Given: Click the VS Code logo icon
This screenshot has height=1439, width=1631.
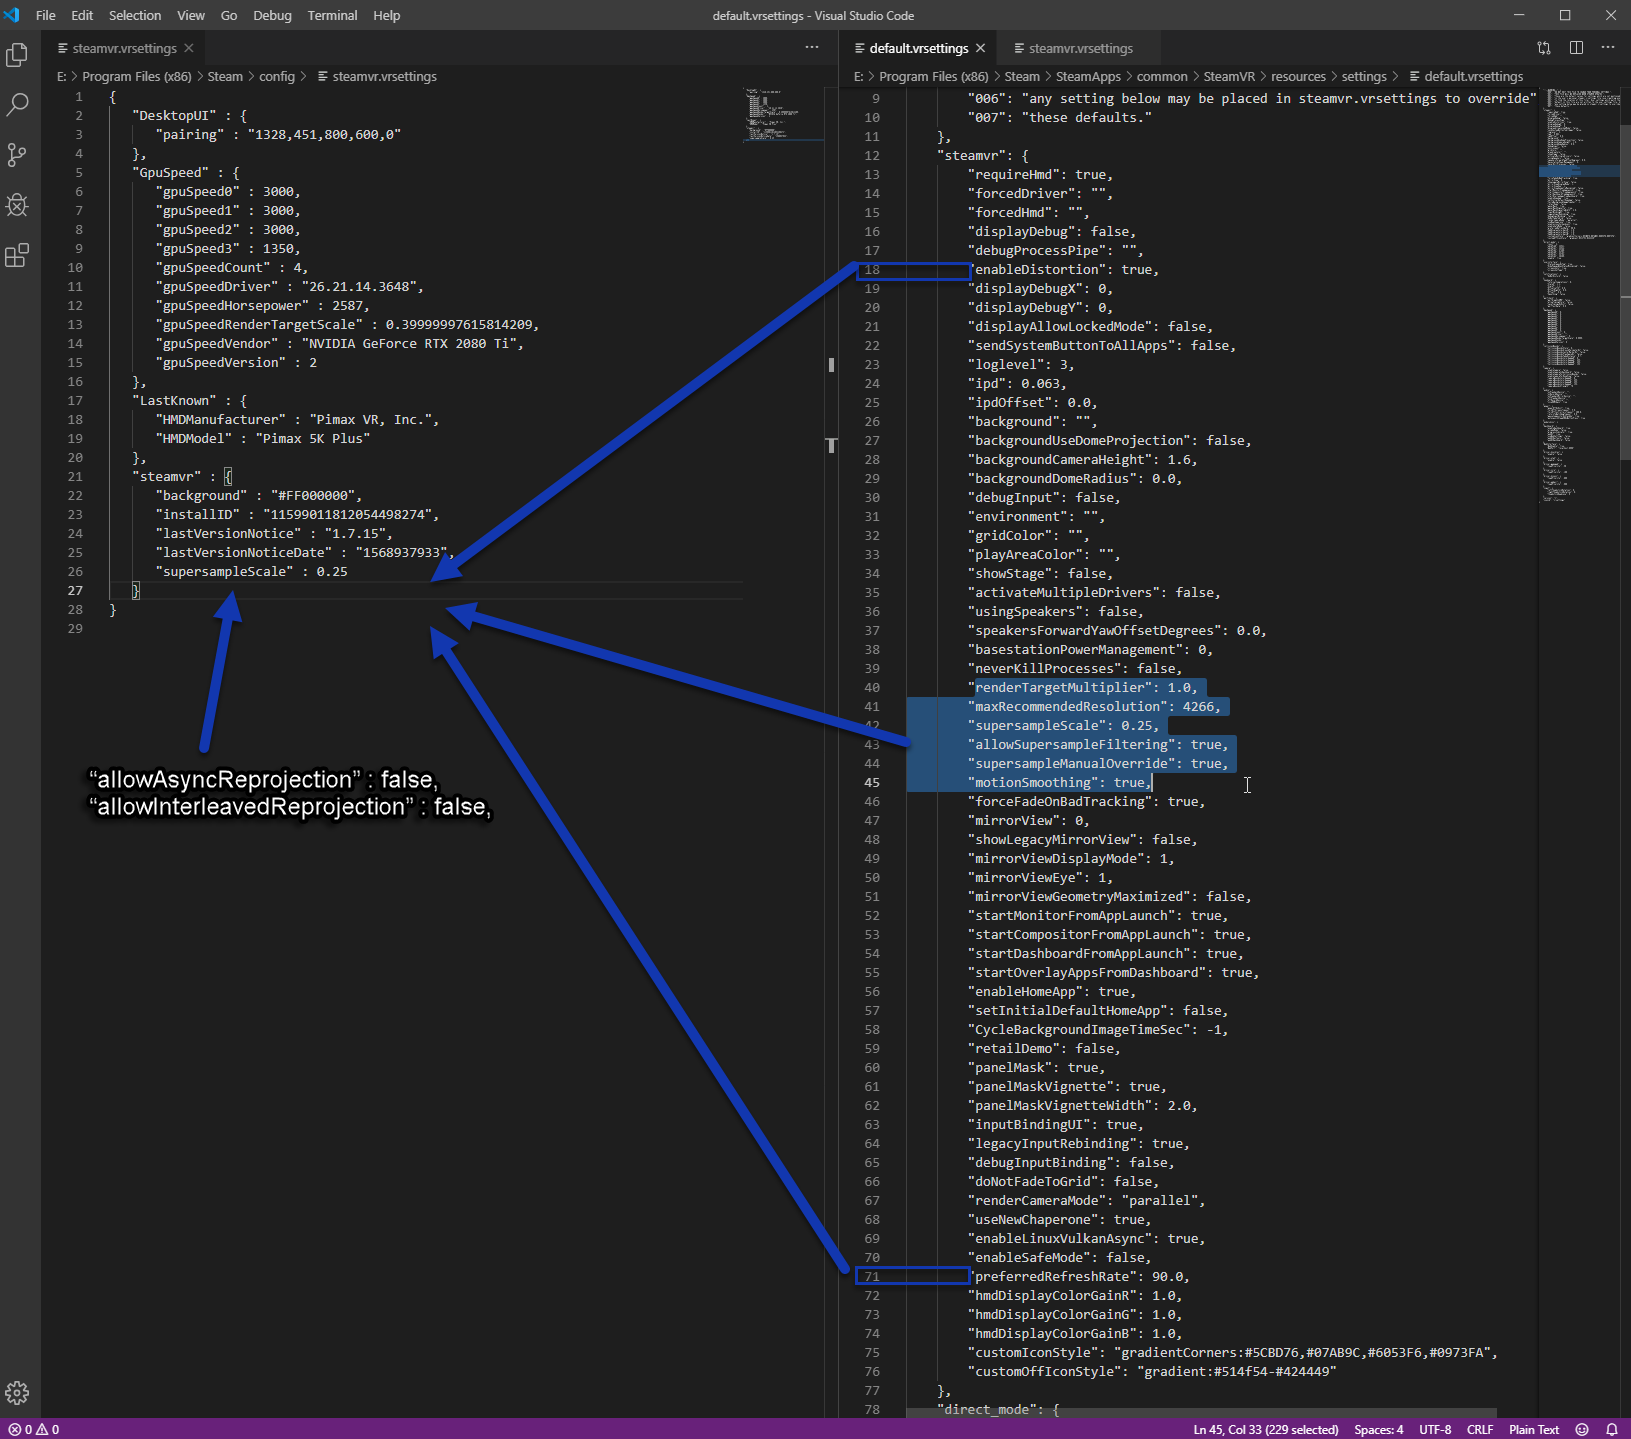Looking at the screenshot, I should 12,15.
